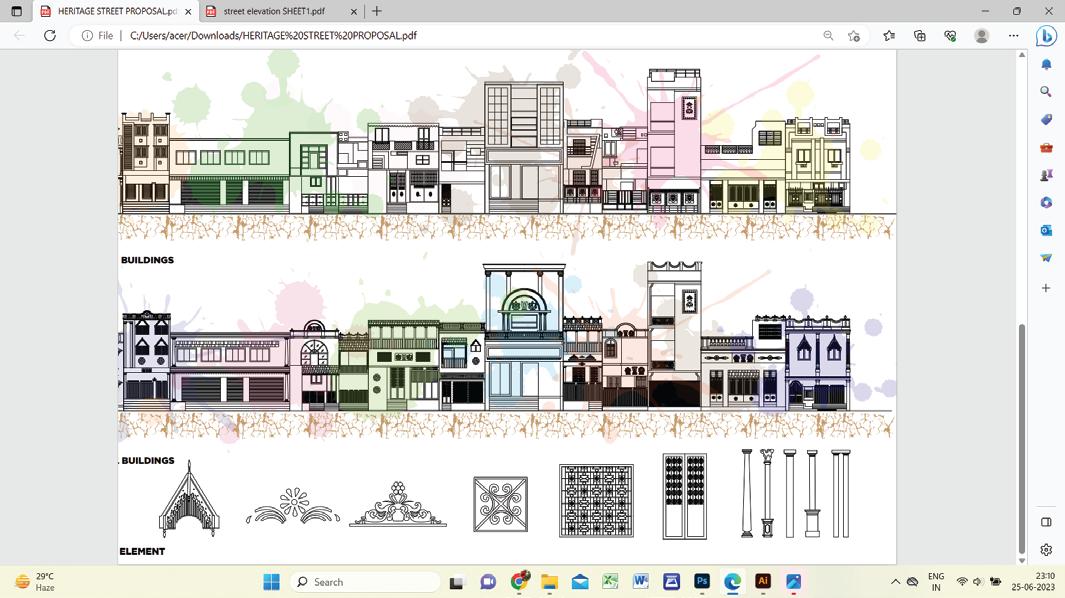
Task: Click the address bar file path
Action: 273,35
